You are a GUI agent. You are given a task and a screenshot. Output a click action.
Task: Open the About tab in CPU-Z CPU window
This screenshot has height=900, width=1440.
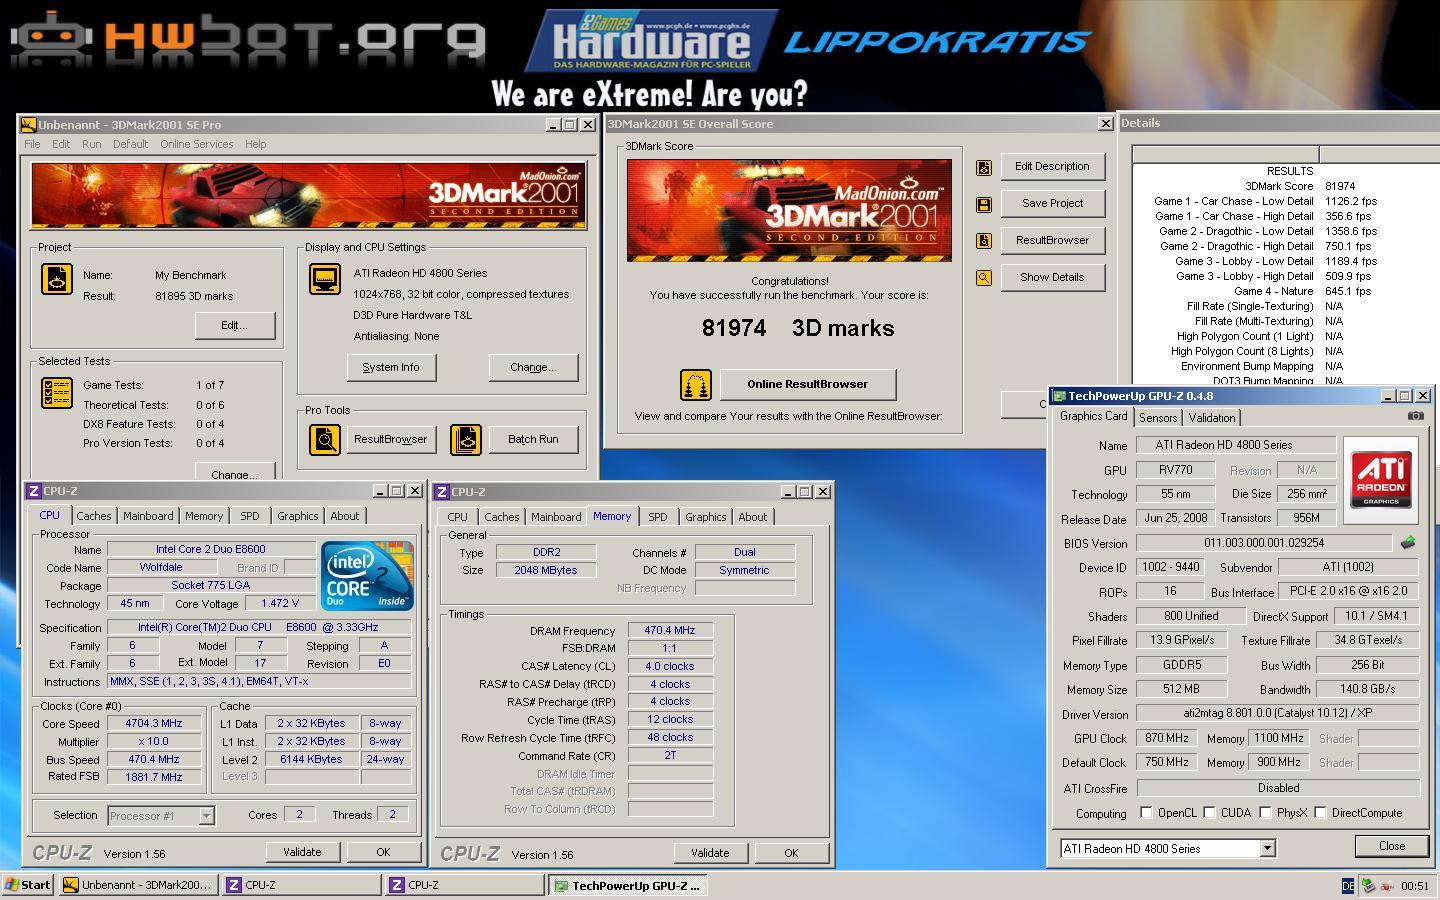pyautogui.click(x=344, y=516)
